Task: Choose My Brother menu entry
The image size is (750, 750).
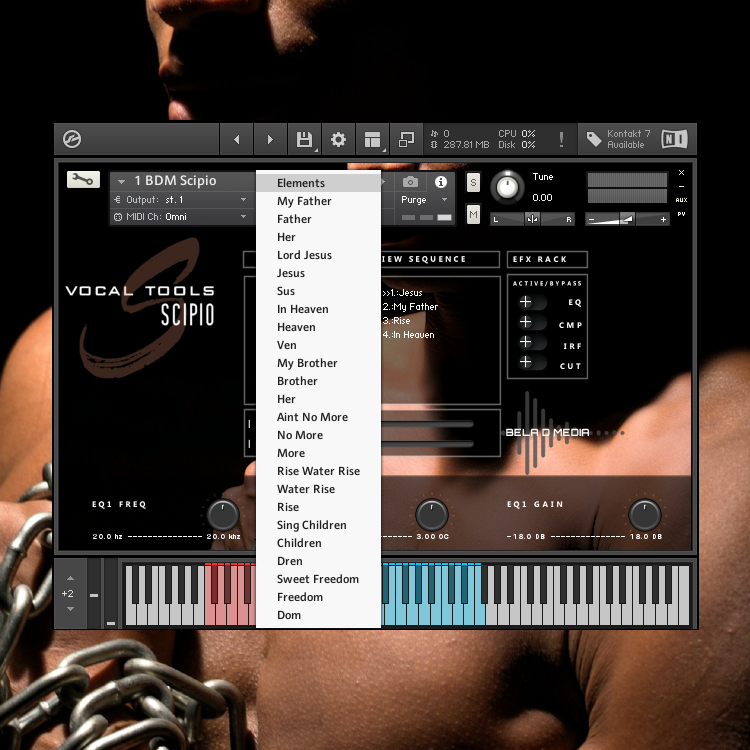Action: 318,363
